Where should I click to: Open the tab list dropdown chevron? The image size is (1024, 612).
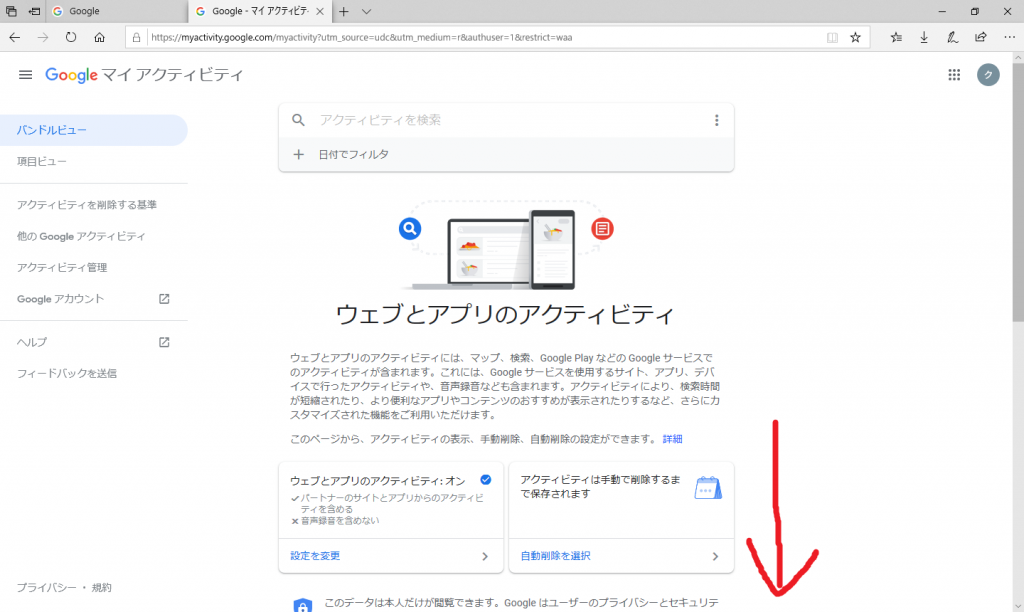point(366,12)
